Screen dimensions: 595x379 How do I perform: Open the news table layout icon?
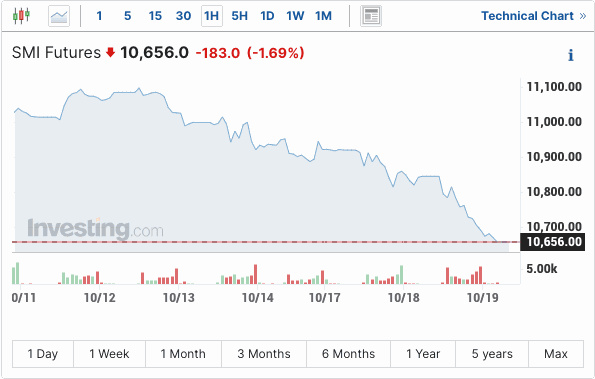coord(371,16)
